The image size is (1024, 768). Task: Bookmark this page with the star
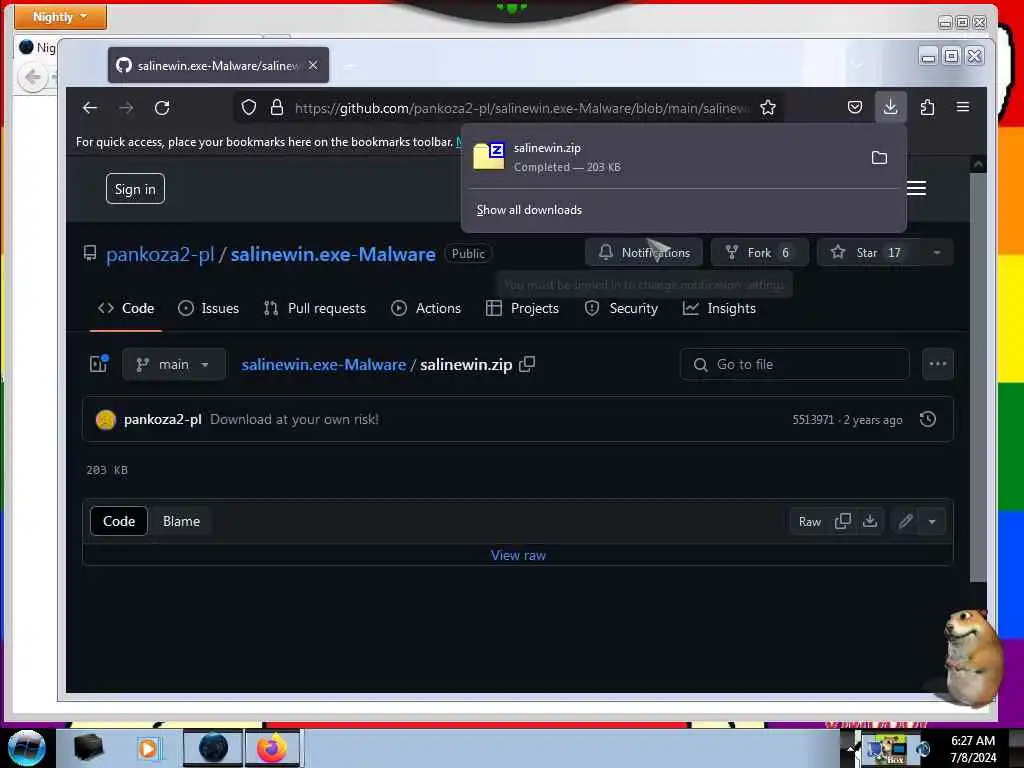[x=768, y=108]
